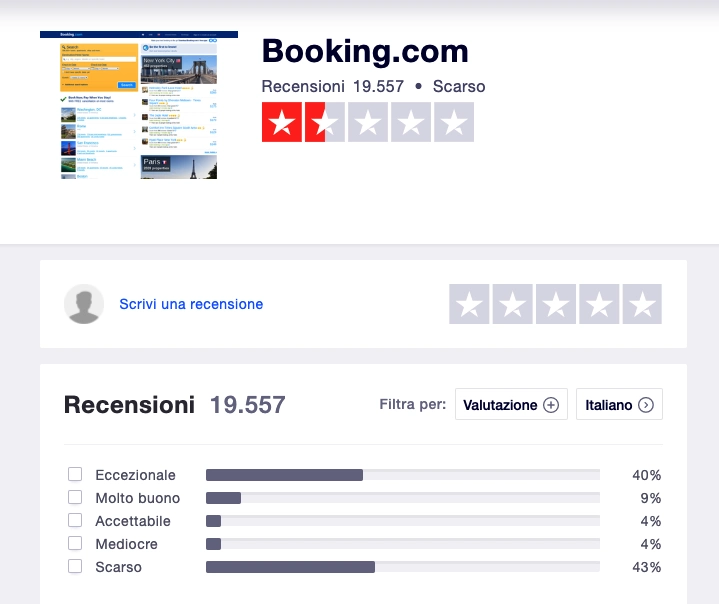Click the plus icon in the Valutazione filter
This screenshot has width=719, height=604.
(x=551, y=405)
